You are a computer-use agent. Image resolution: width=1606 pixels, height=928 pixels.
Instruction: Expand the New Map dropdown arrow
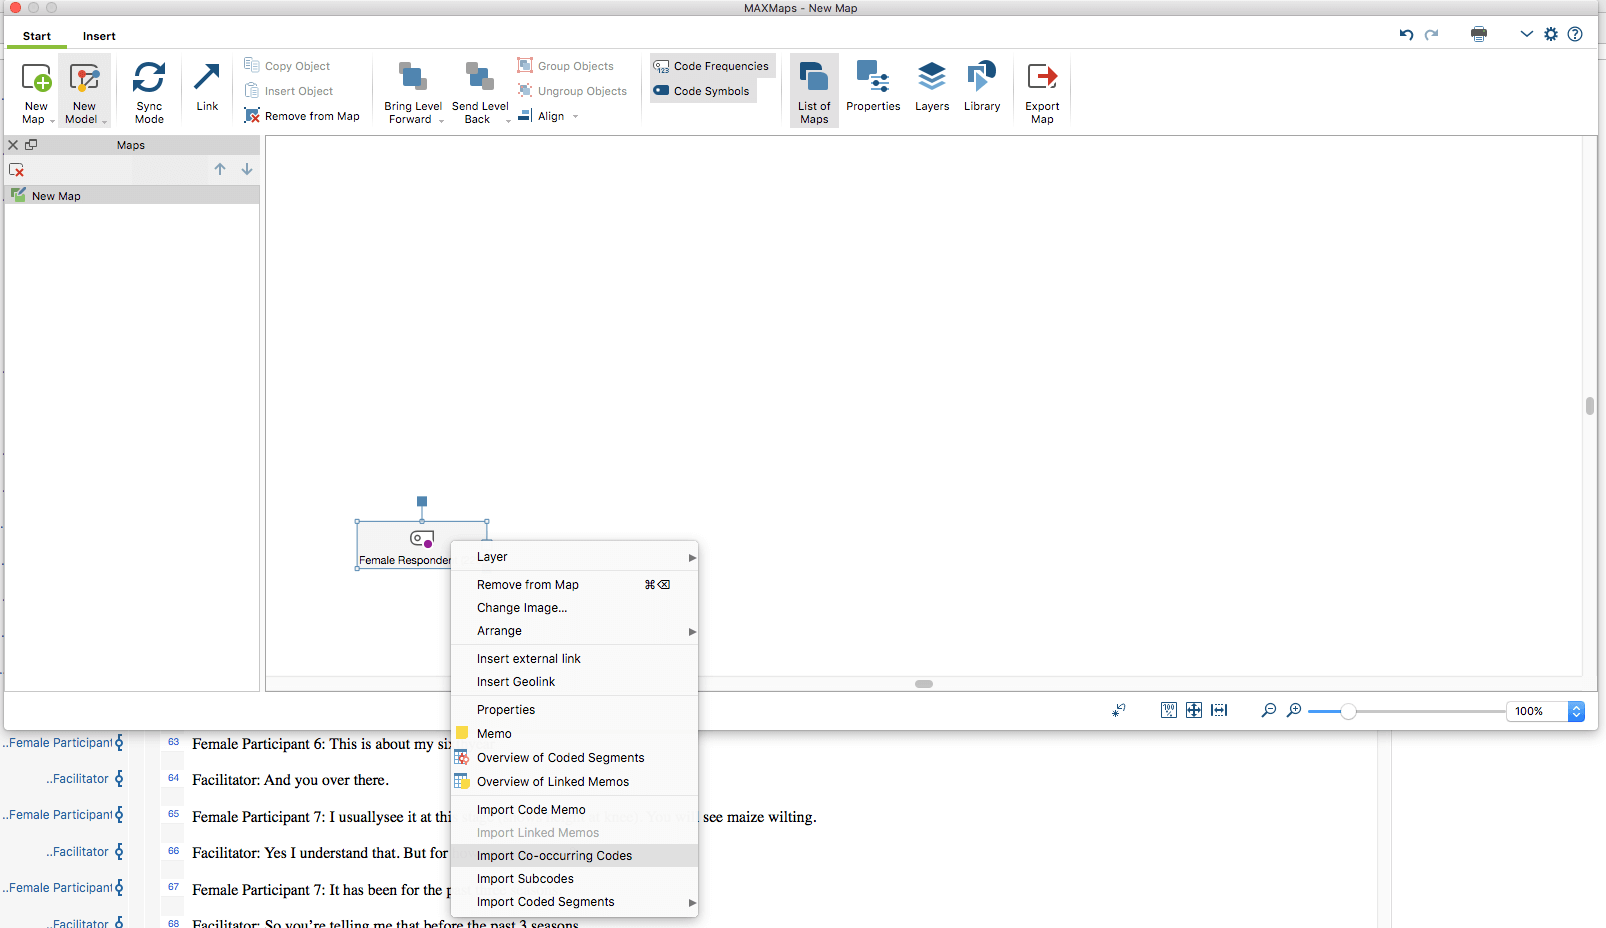pos(53,120)
